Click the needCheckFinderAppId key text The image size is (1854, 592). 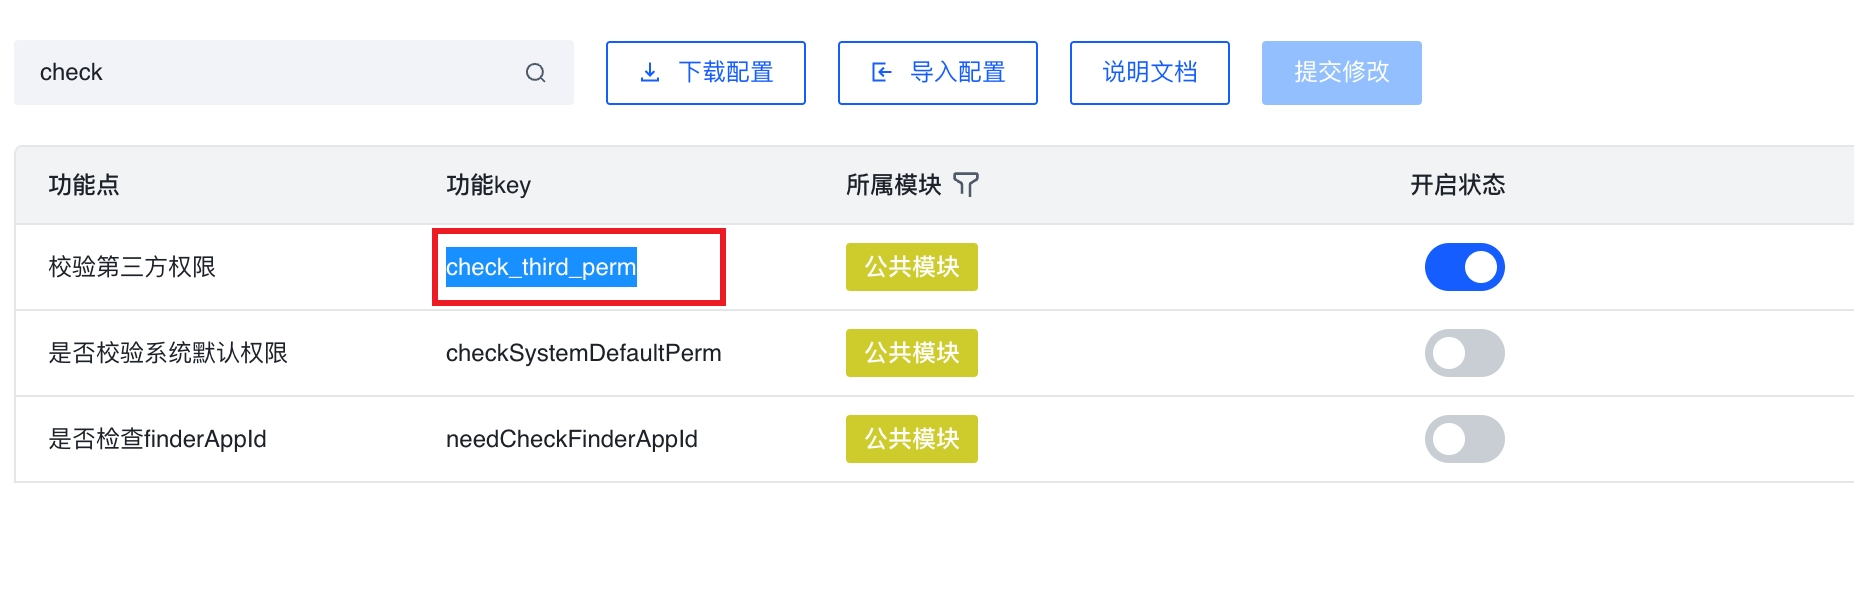571,439
